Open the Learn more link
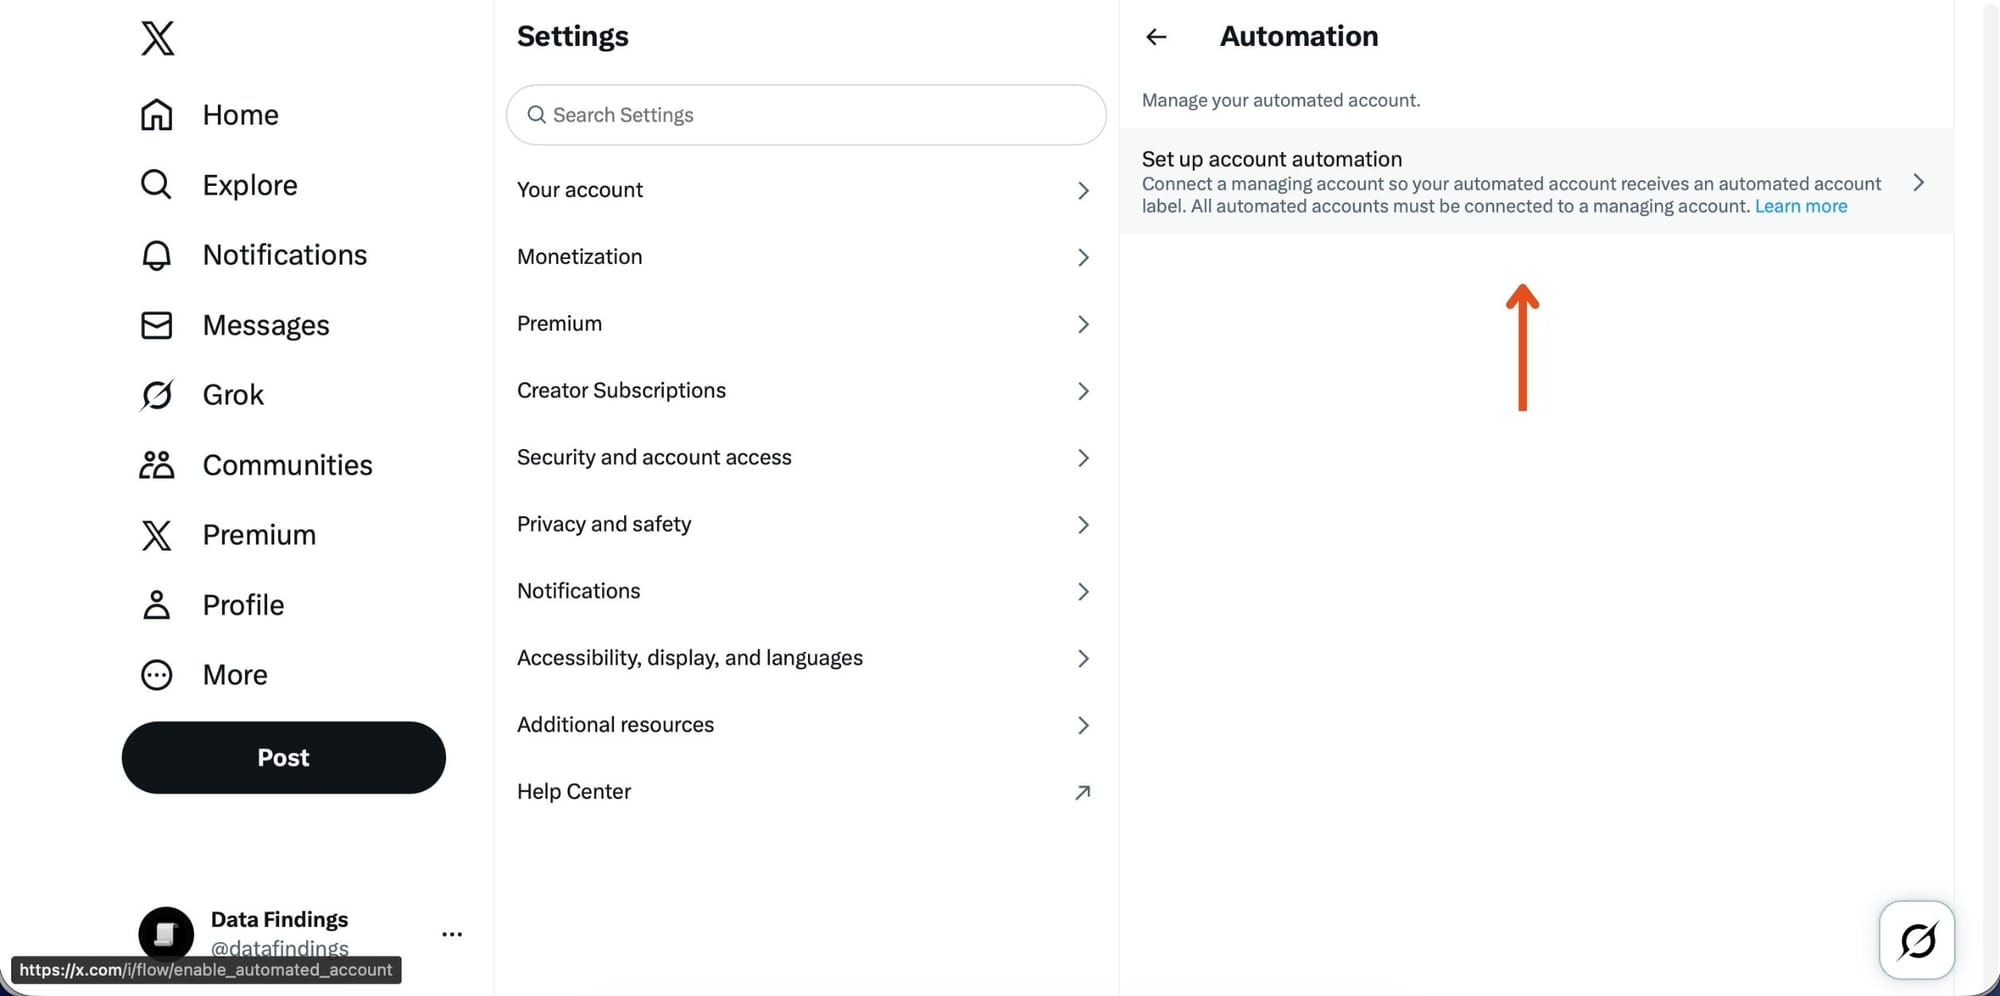The width and height of the screenshot is (2000, 996). (x=1800, y=206)
